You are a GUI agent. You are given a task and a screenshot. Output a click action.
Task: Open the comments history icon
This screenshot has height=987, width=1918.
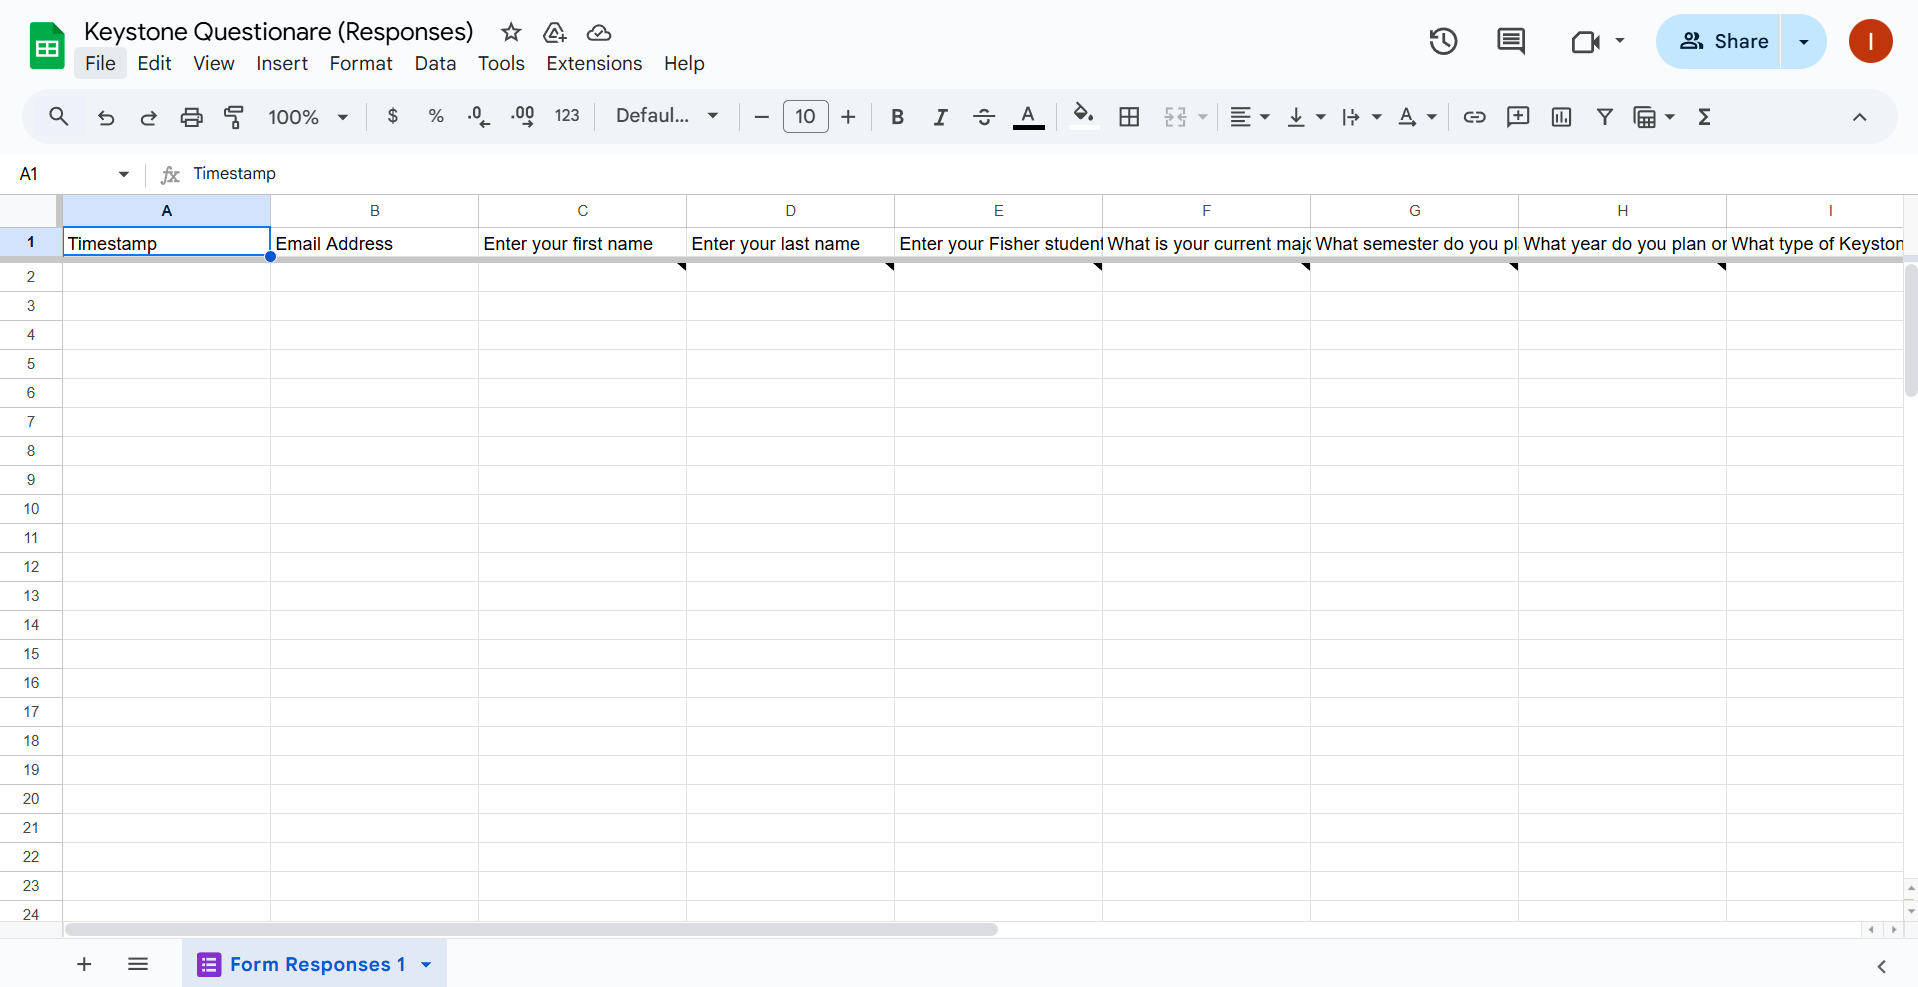coord(1510,41)
